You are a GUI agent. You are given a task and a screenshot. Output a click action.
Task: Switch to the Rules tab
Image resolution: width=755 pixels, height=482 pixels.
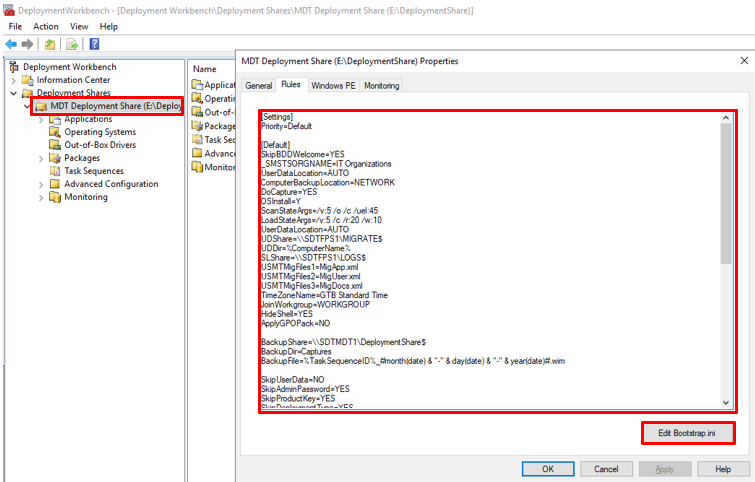pyautogui.click(x=291, y=84)
